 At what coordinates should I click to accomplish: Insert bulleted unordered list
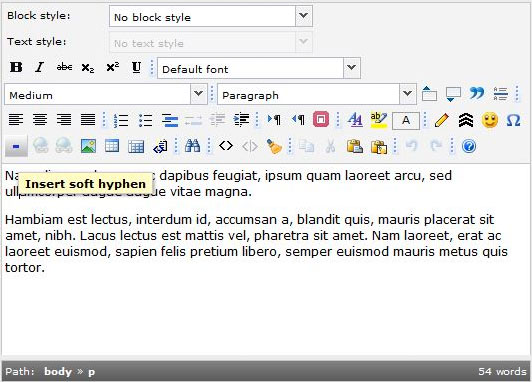[145, 120]
